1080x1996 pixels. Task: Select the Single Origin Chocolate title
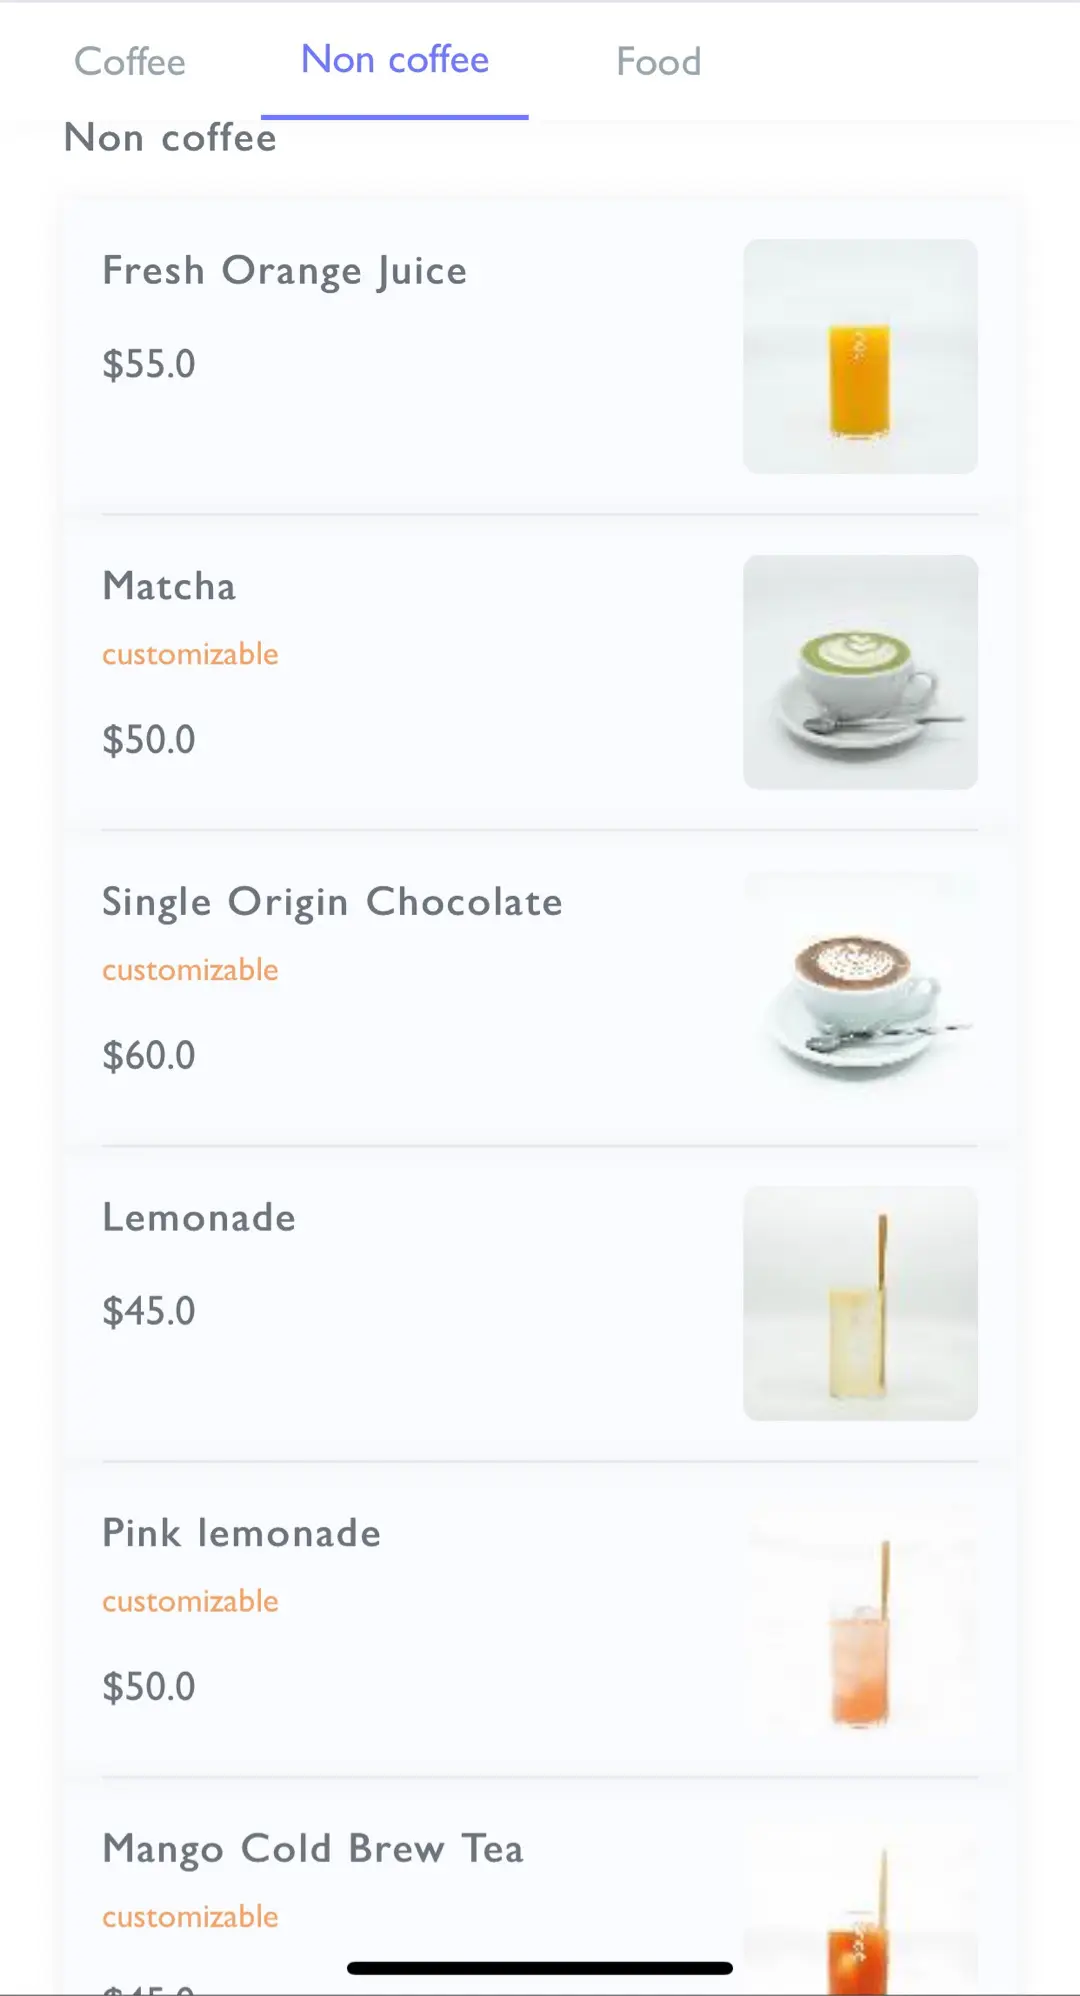332,903
